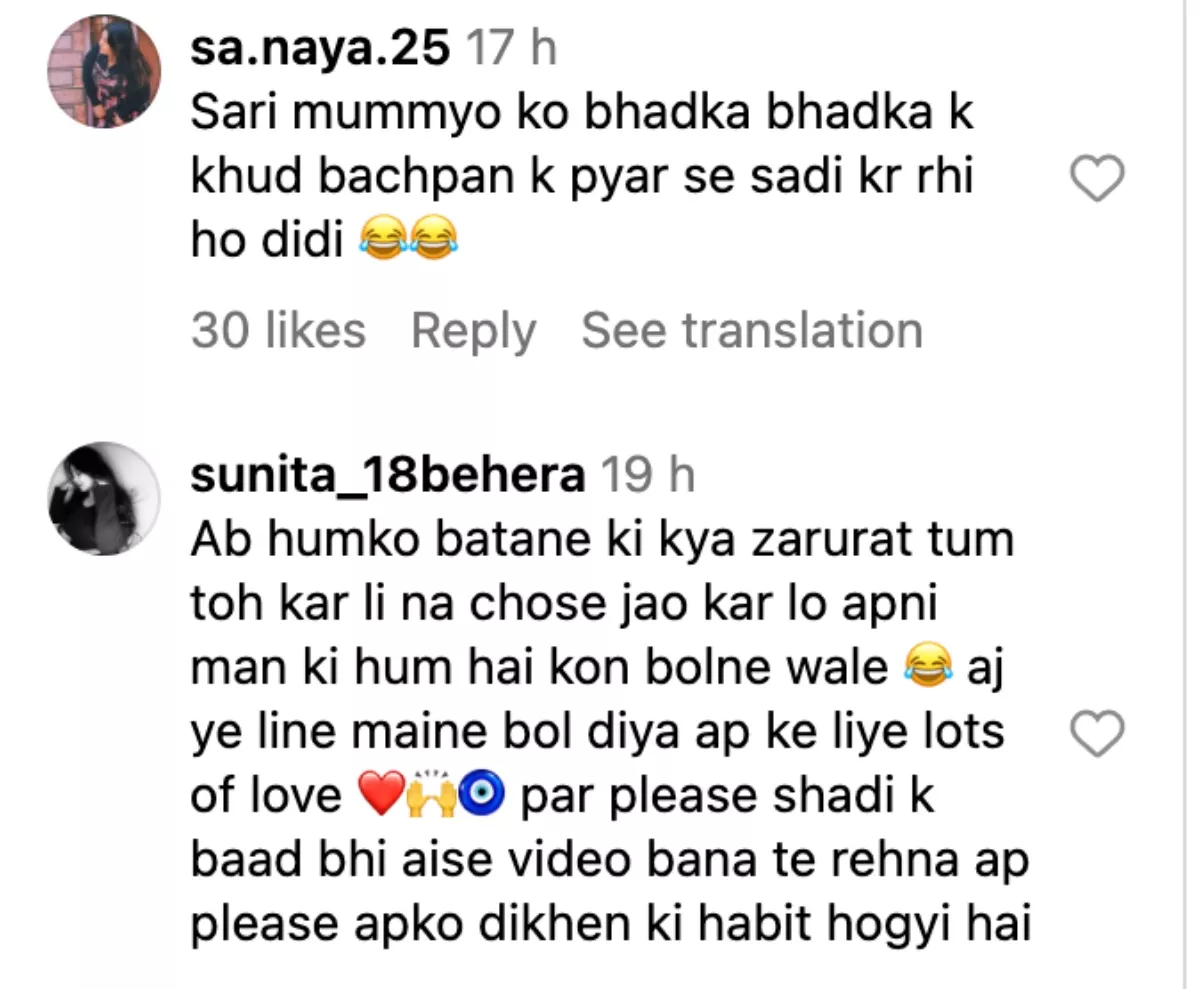This screenshot has height=989, width=1200.
Task: Show translation of sa.naya.25's comment
Action: [x=751, y=330]
